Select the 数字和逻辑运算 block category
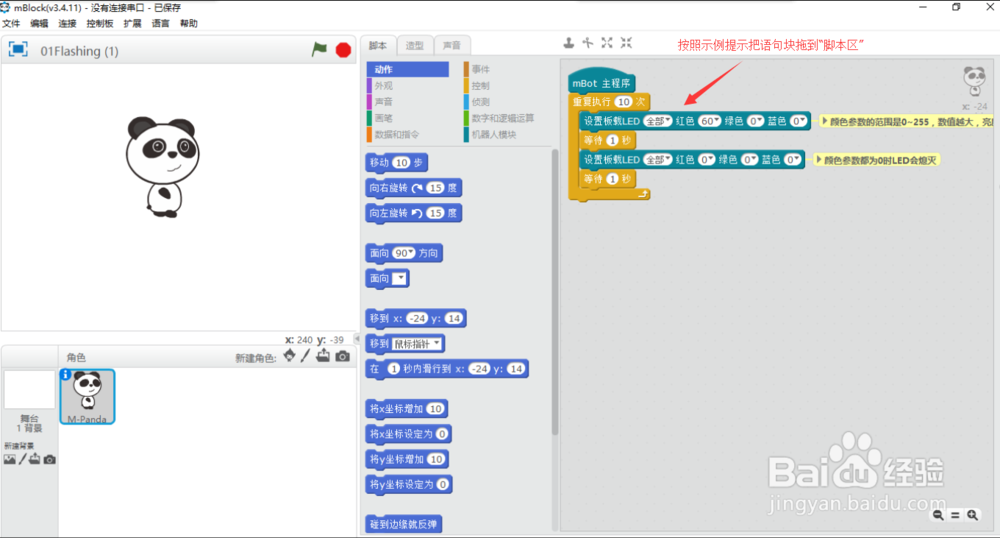This screenshot has height=538, width=1000. 503,118
